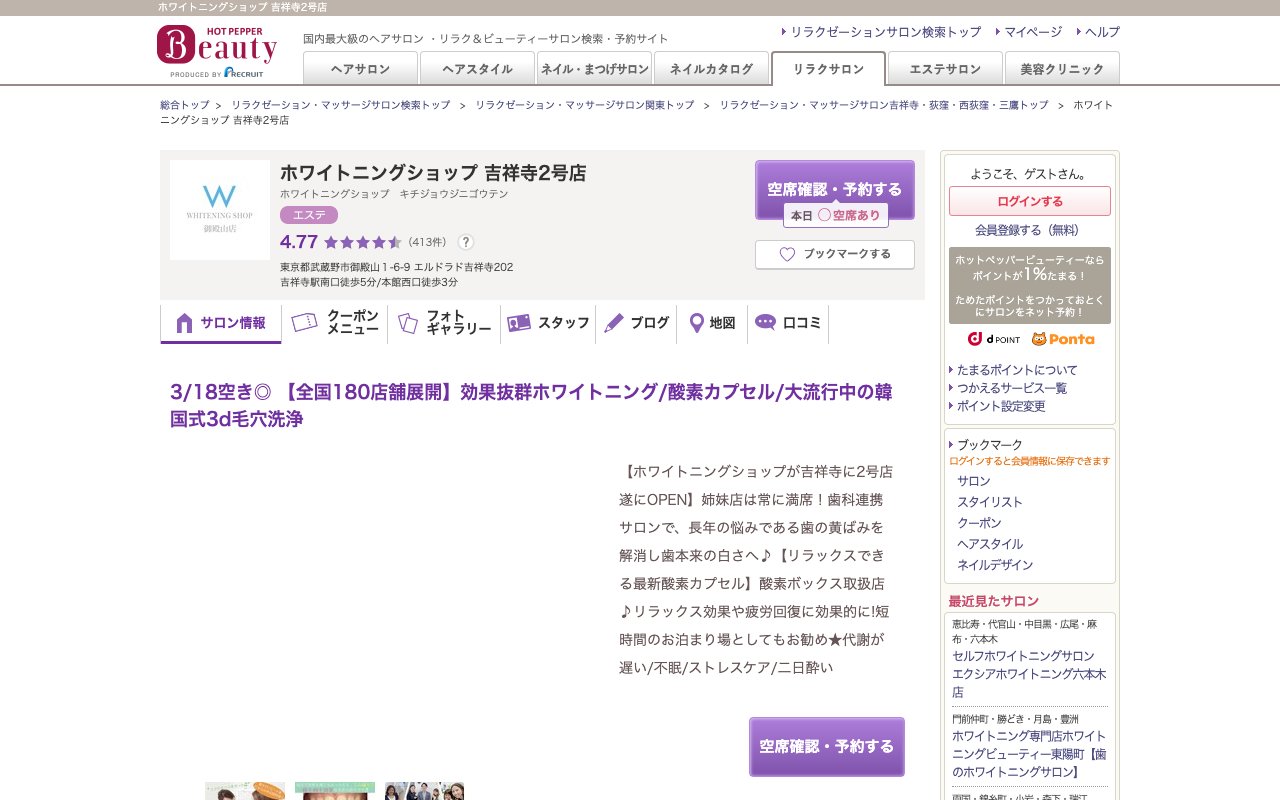Open the 地図 map pin icon
The width and height of the screenshot is (1280, 800).
click(x=696, y=322)
